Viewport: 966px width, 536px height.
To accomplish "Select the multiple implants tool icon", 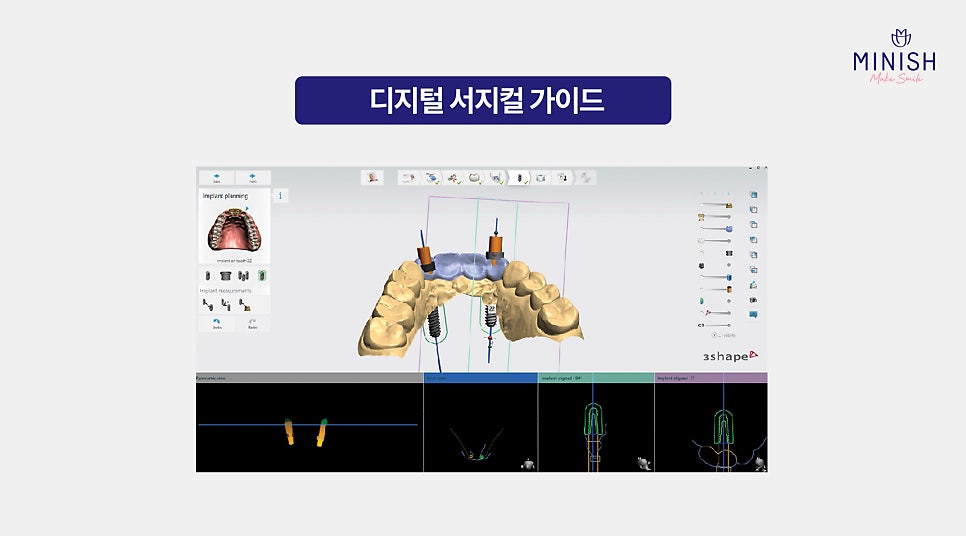I will (x=243, y=275).
